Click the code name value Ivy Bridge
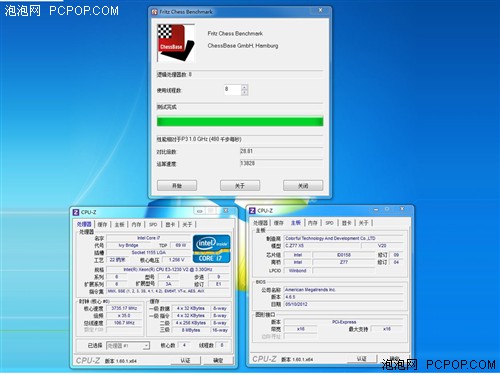Screen dimensions: 500x375 pyautogui.click(x=128, y=245)
